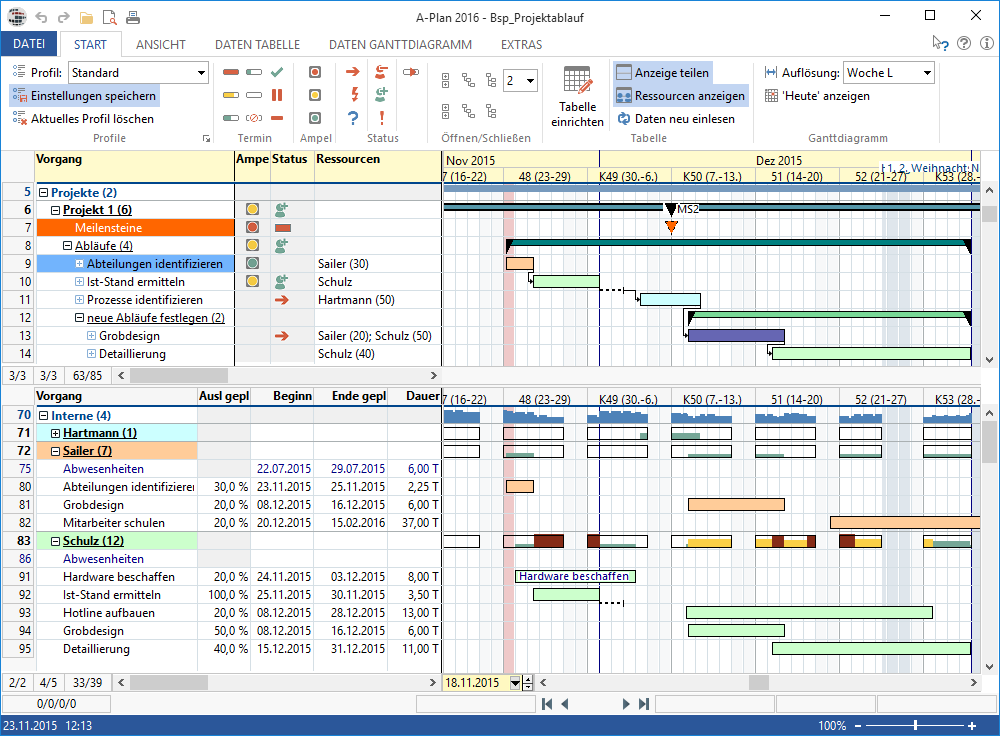This screenshot has height=736, width=1000.
Task: Collapse the Abläufe (4) node
Action: [x=68, y=246]
